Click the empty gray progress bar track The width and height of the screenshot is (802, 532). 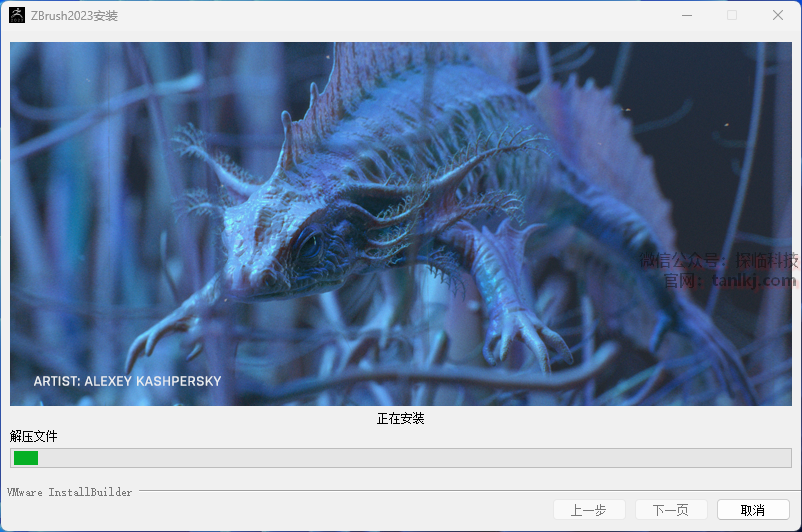tap(400, 458)
